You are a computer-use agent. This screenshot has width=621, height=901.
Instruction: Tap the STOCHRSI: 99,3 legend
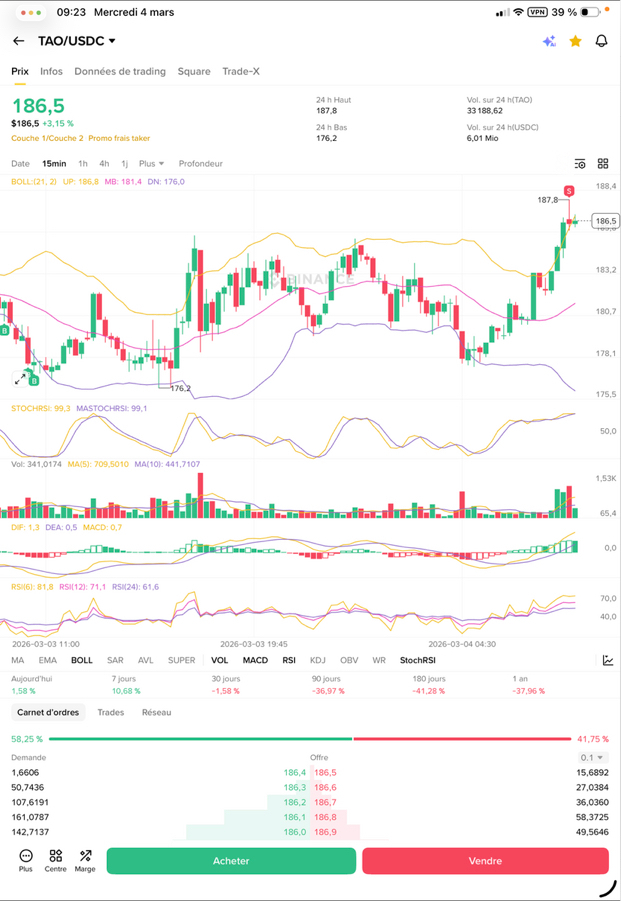click(x=41, y=409)
